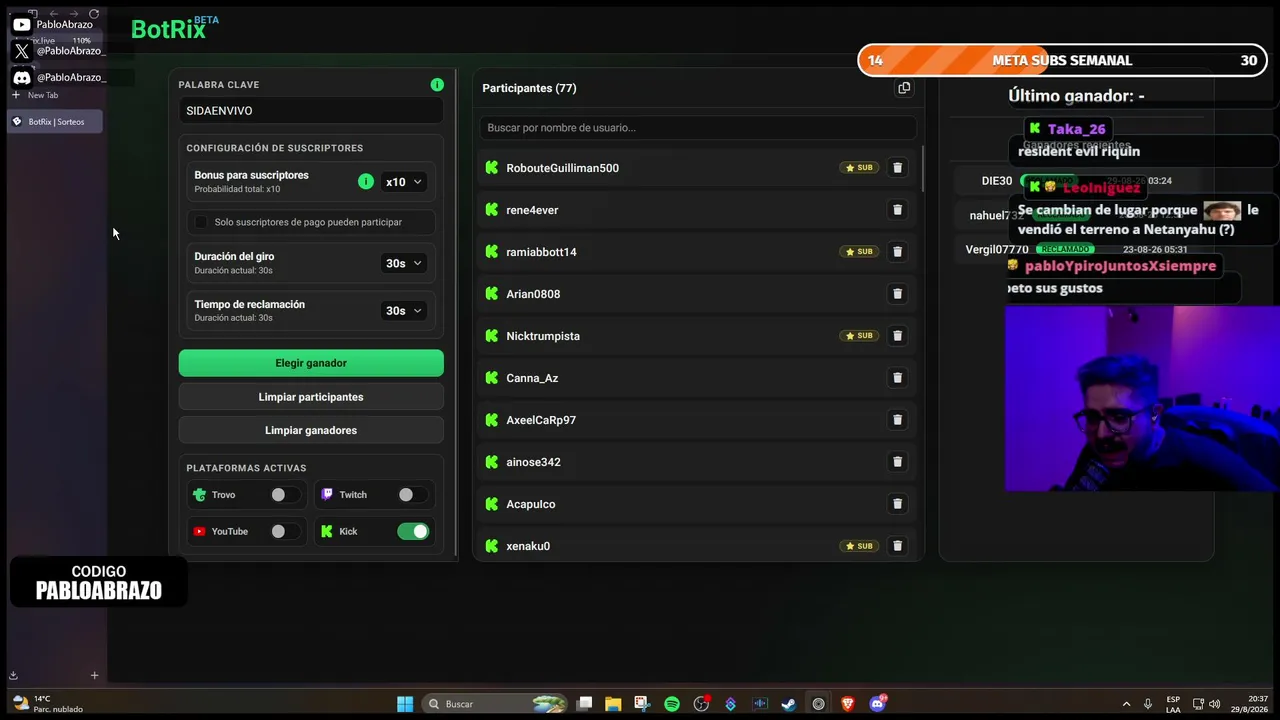Click participant name RobouteGuilliman500
The image size is (1280, 720).
(x=562, y=168)
